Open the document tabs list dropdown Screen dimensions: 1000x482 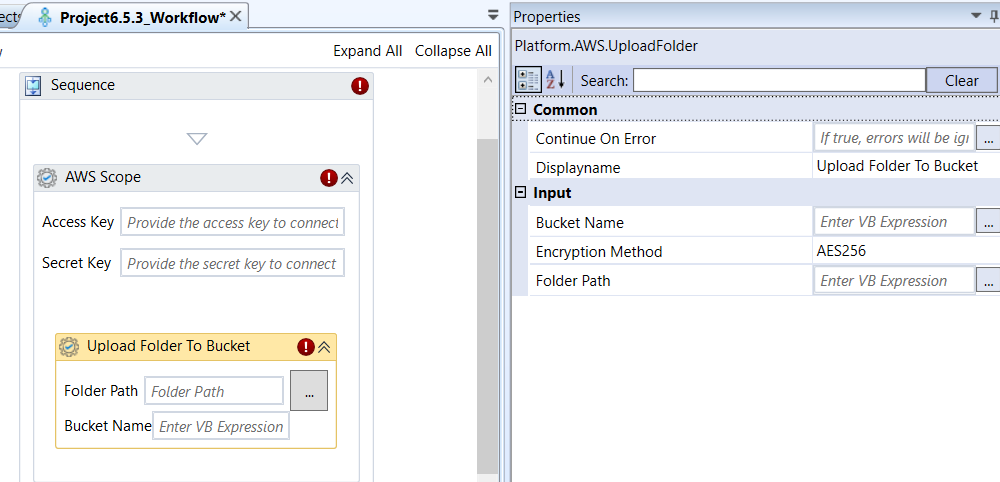tap(493, 15)
